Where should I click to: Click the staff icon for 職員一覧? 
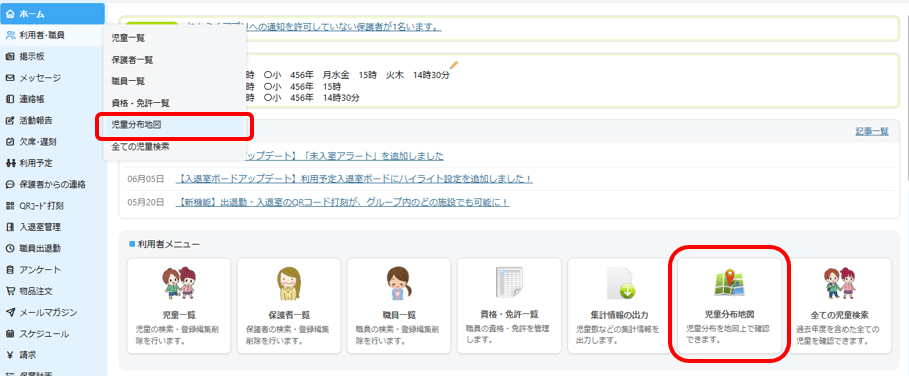399,283
